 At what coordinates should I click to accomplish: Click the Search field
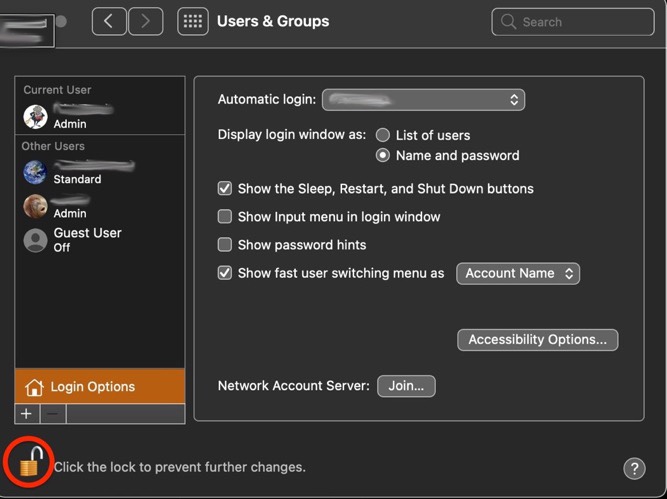pos(572,21)
